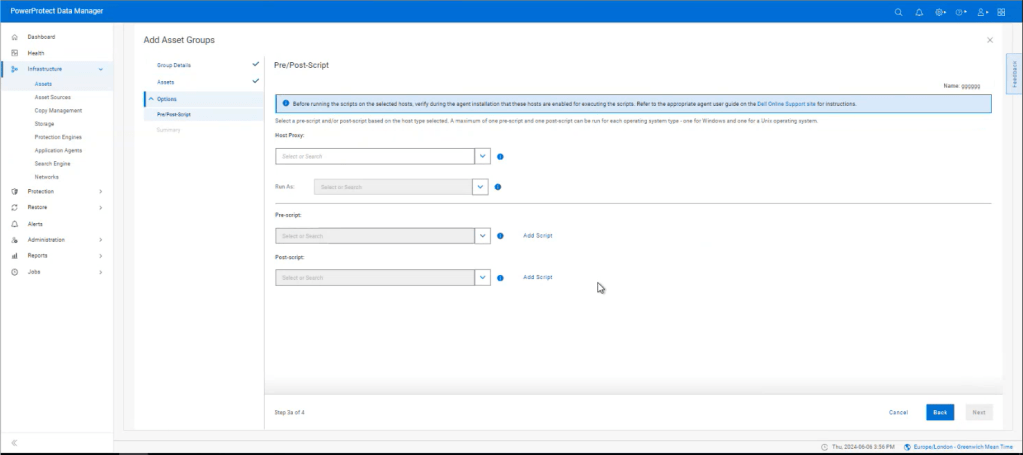Viewport: 1023px width, 455px height.
Task: Click the Back button
Action: 940,412
